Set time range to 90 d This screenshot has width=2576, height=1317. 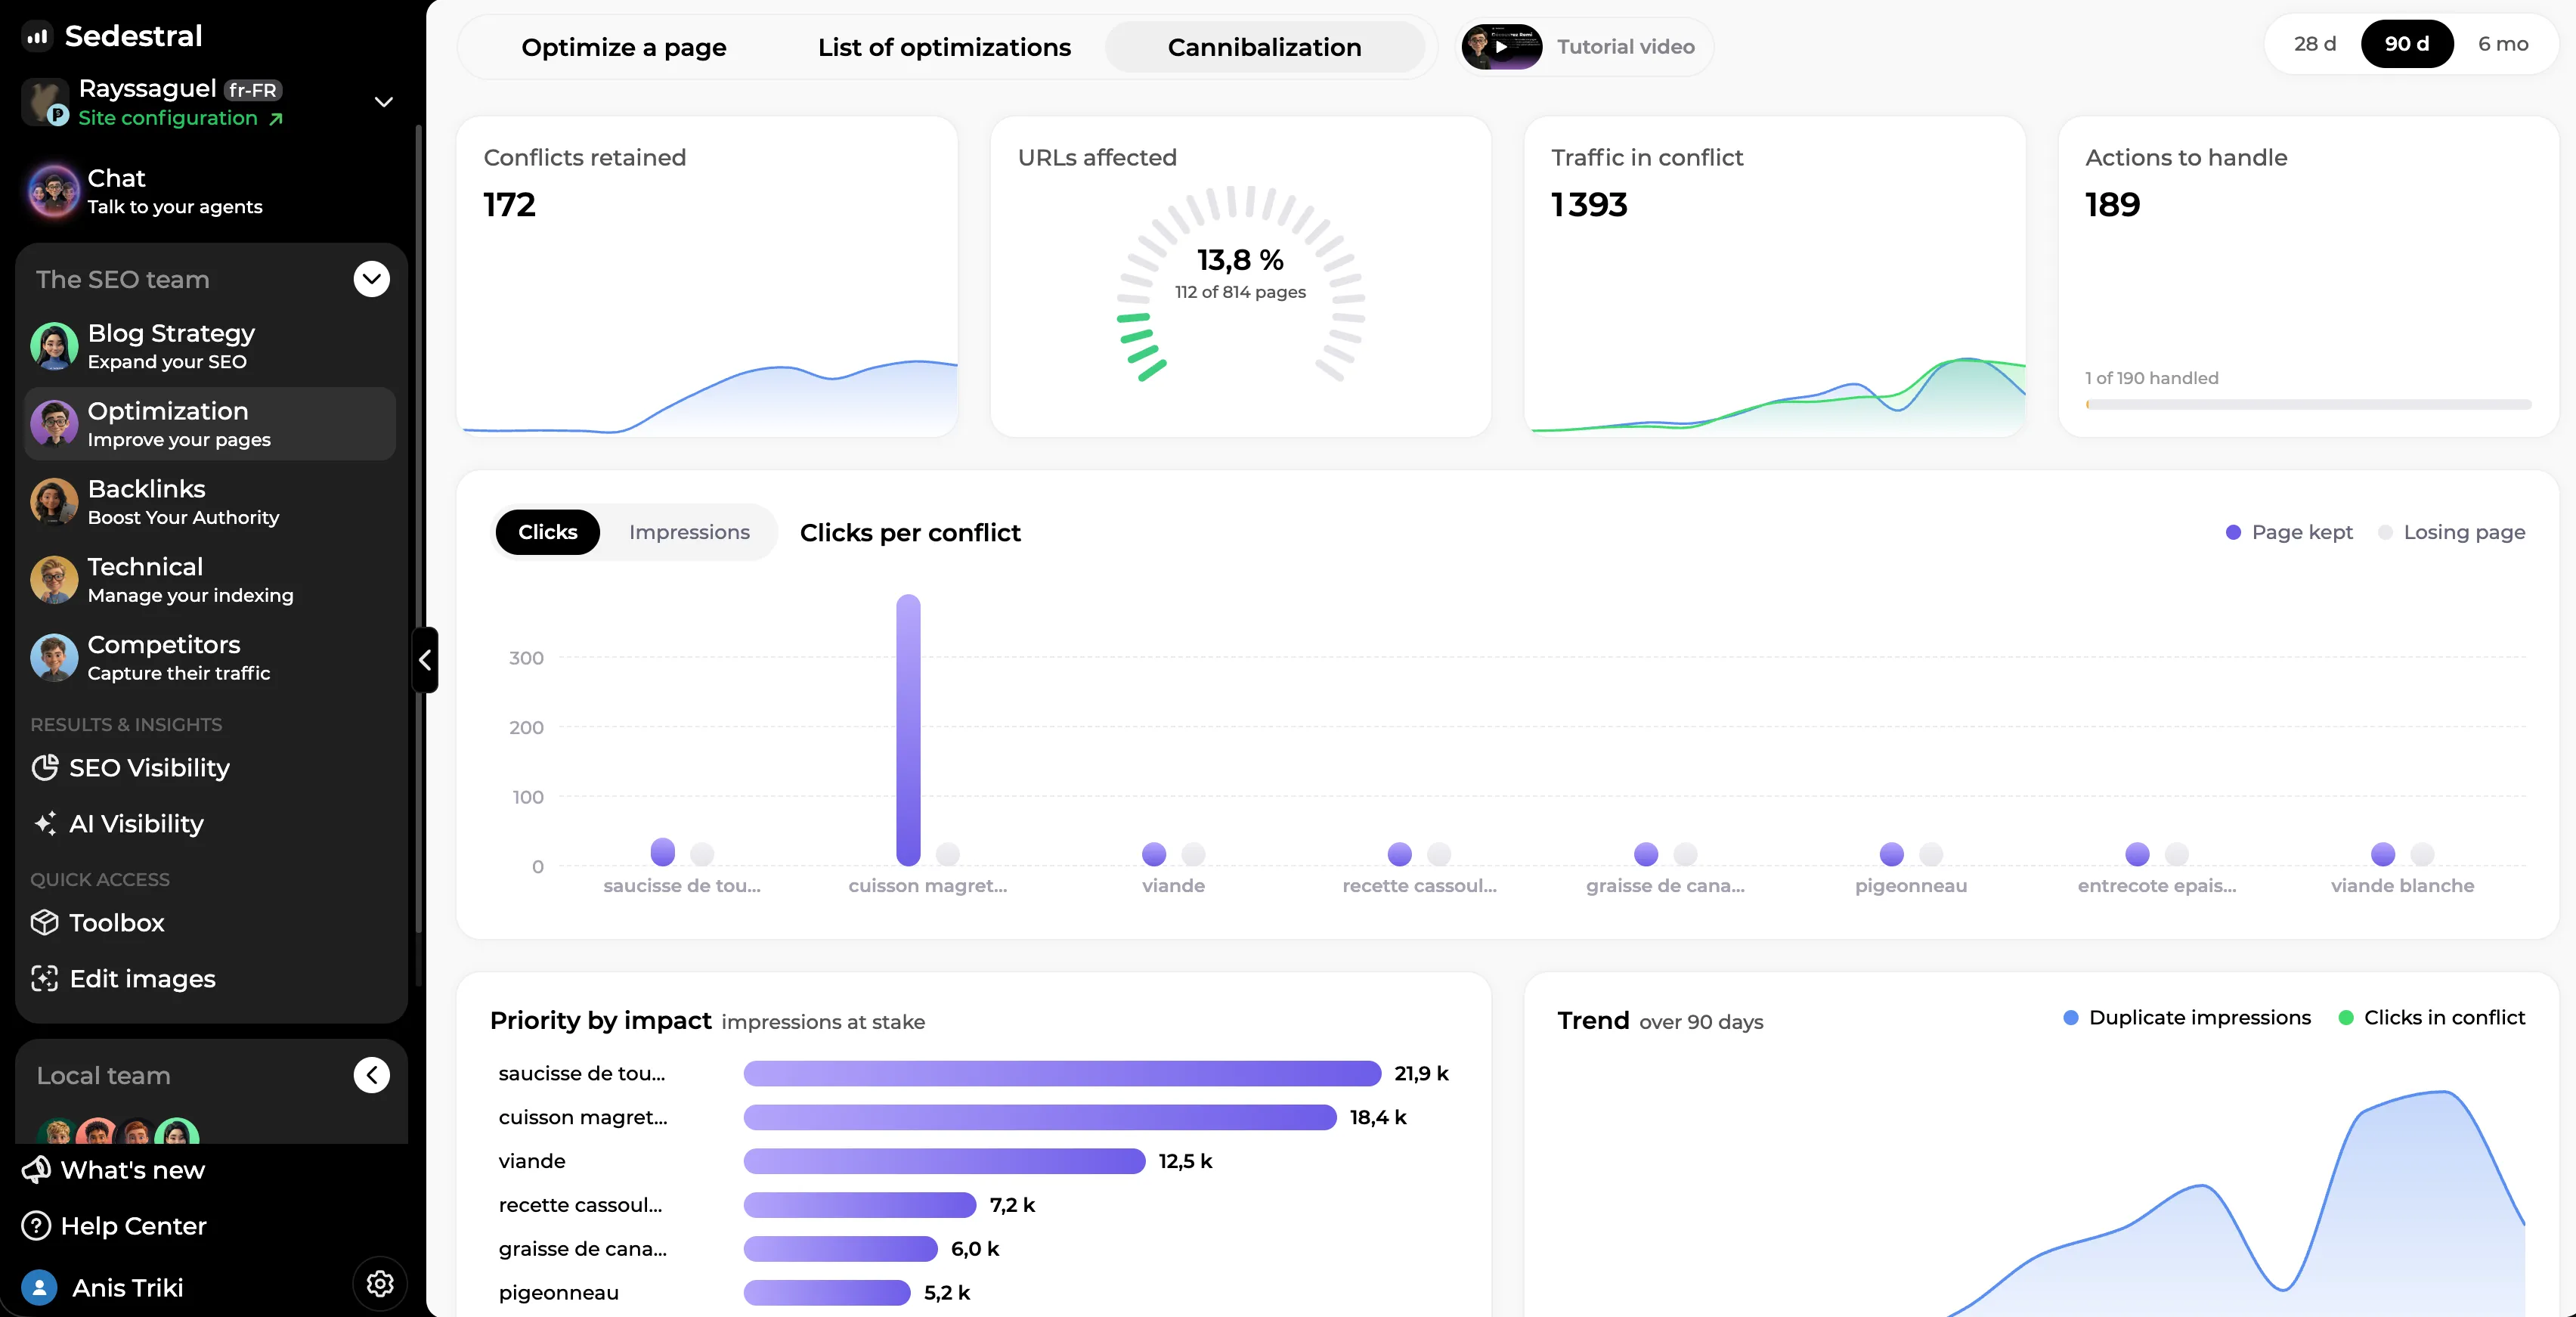(2407, 44)
